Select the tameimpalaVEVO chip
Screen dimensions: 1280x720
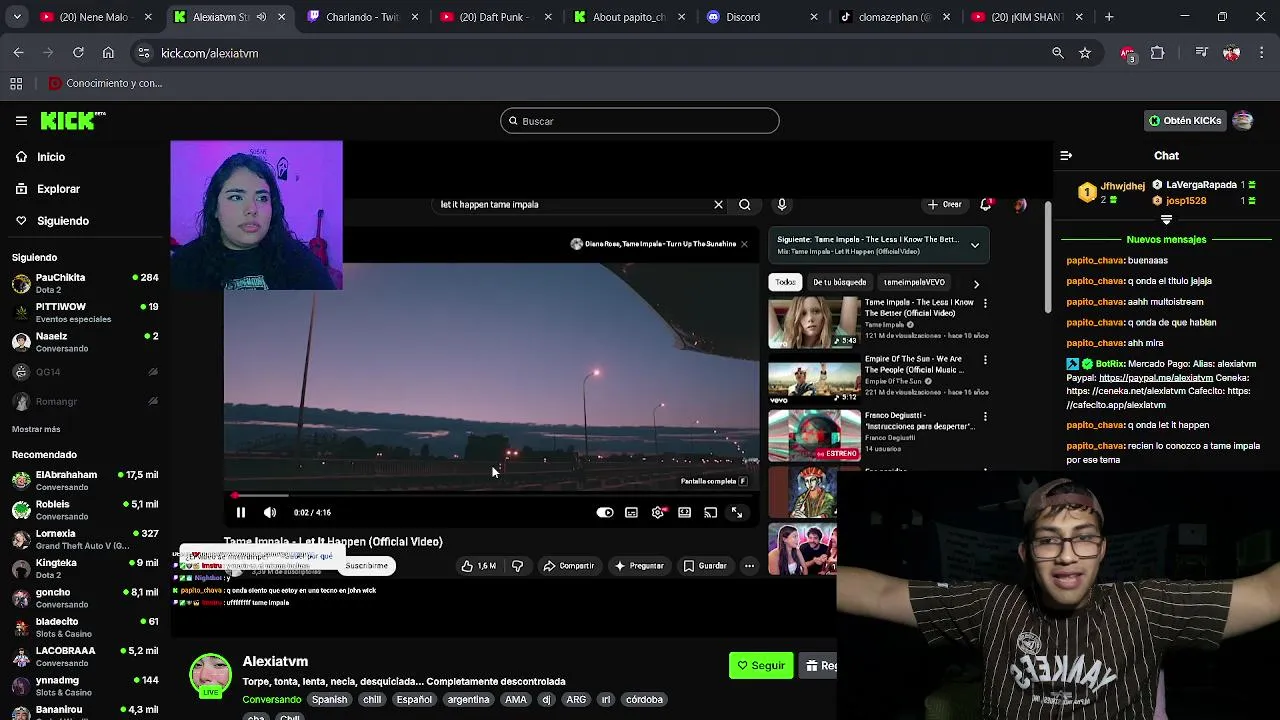click(914, 282)
